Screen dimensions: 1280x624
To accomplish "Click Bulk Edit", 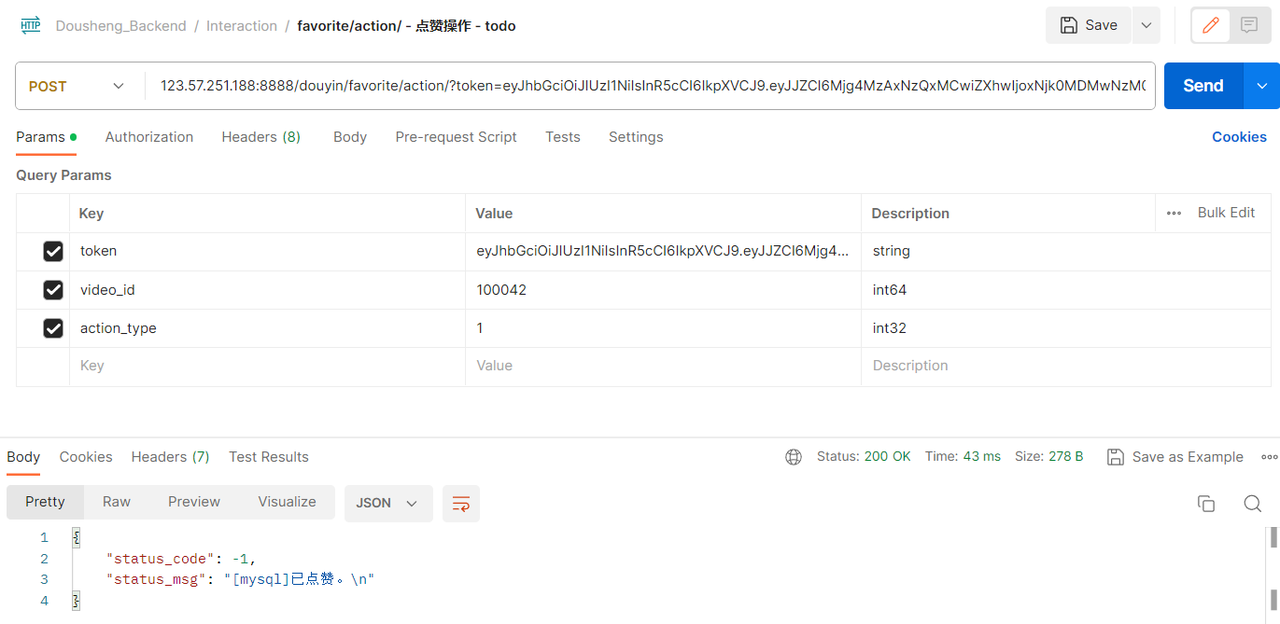I will [1226, 213].
